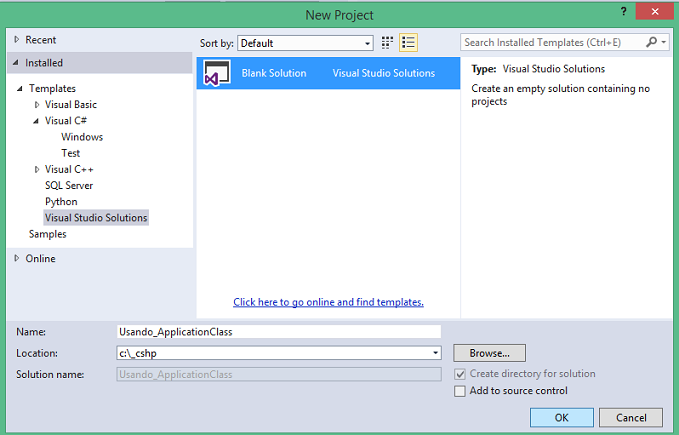Switch to small icons view
Image resolution: width=679 pixels, height=435 pixels.
pos(387,42)
